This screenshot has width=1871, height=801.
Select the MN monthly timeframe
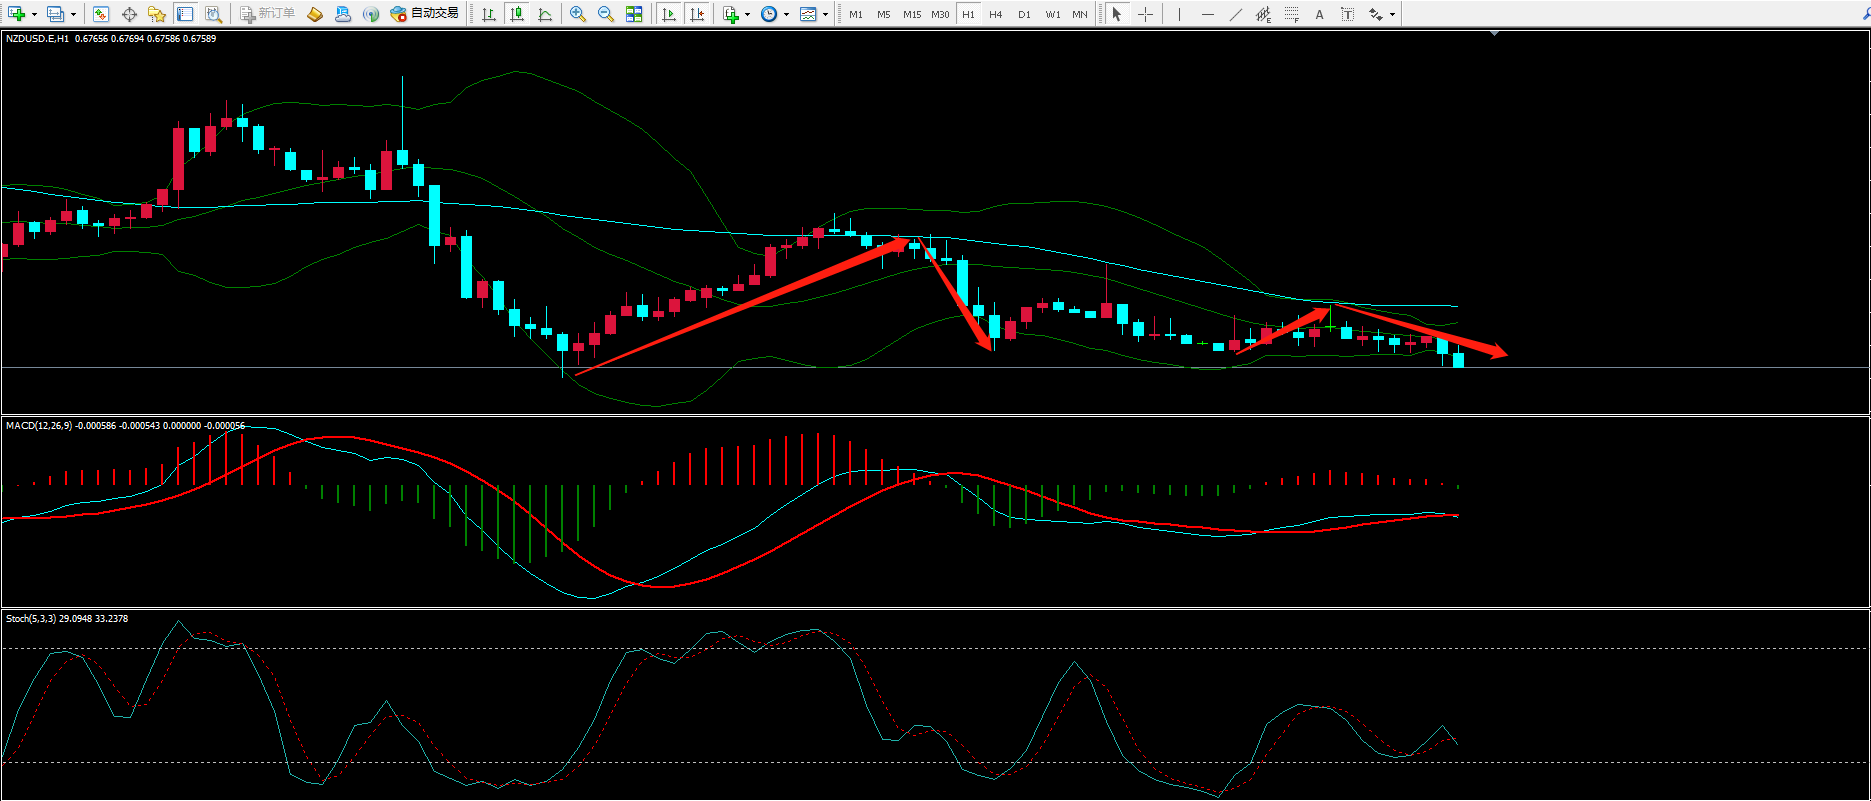[1080, 14]
